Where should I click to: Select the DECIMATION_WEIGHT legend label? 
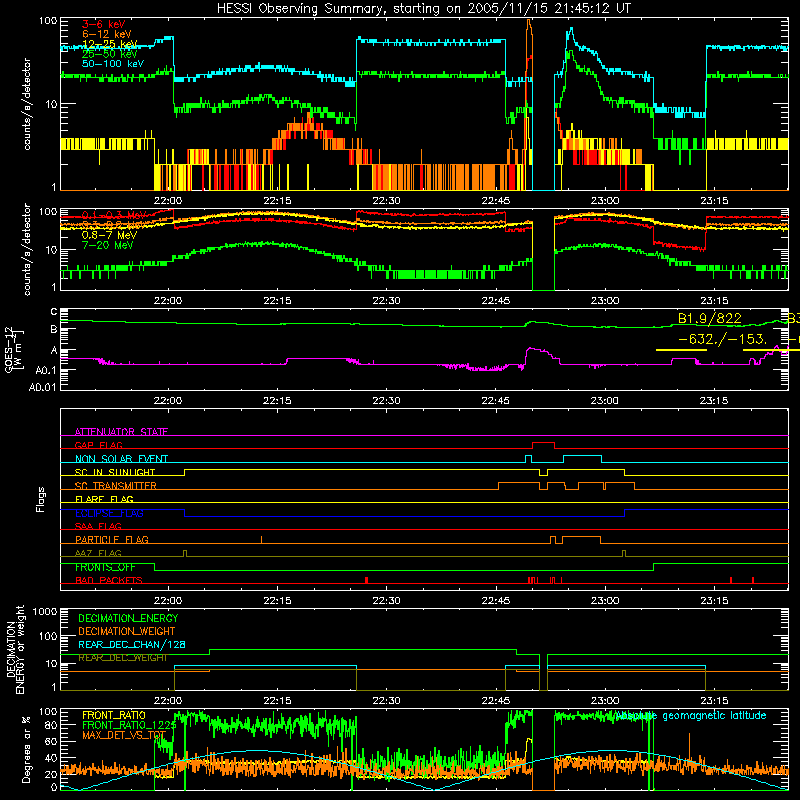127,631
